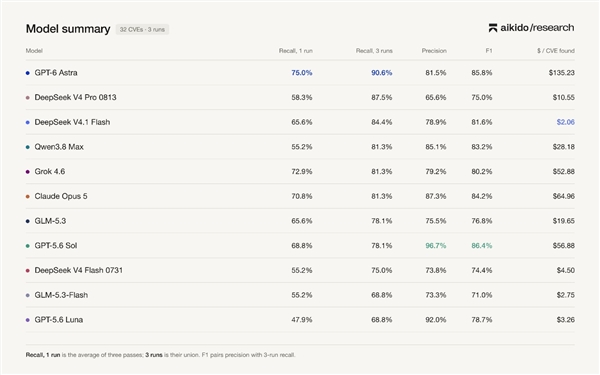Click the '$ / CVE found' column header
This screenshot has width=600, height=375.
pos(556,51)
